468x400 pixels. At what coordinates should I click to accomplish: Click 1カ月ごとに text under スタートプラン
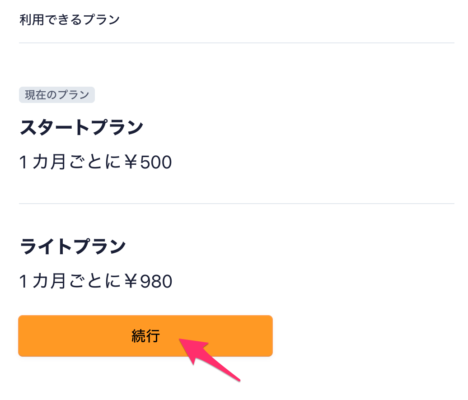pos(71,162)
